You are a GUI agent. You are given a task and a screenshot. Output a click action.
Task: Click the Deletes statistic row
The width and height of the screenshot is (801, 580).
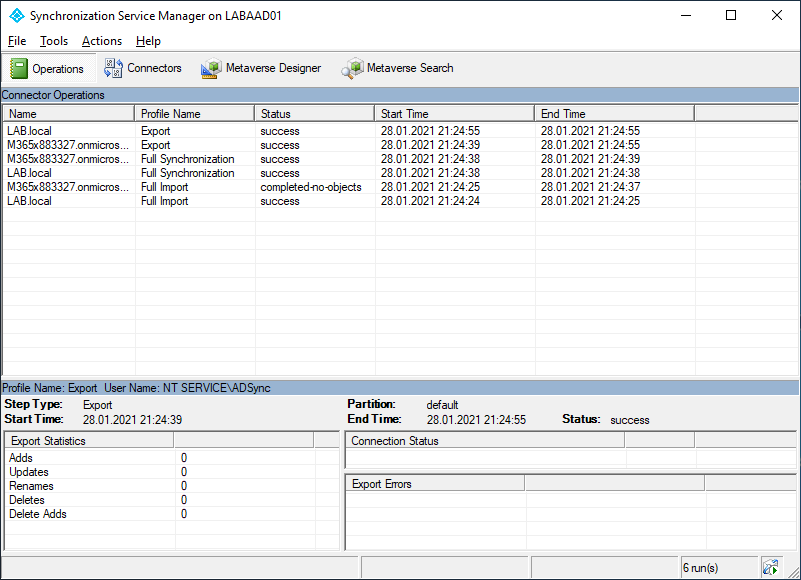(172, 500)
